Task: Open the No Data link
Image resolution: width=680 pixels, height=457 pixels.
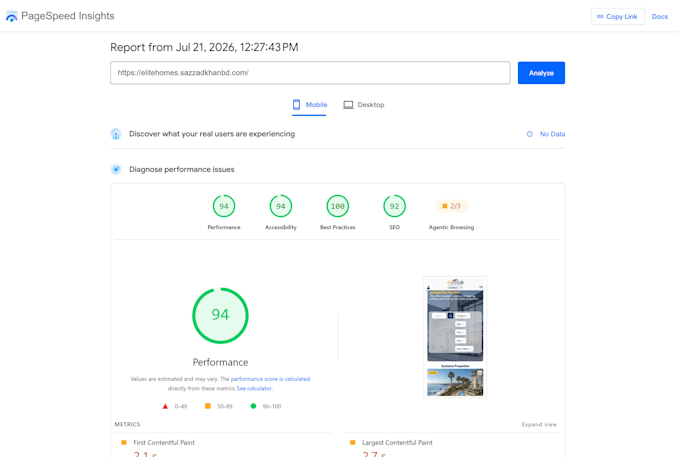Action: [552, 134]
